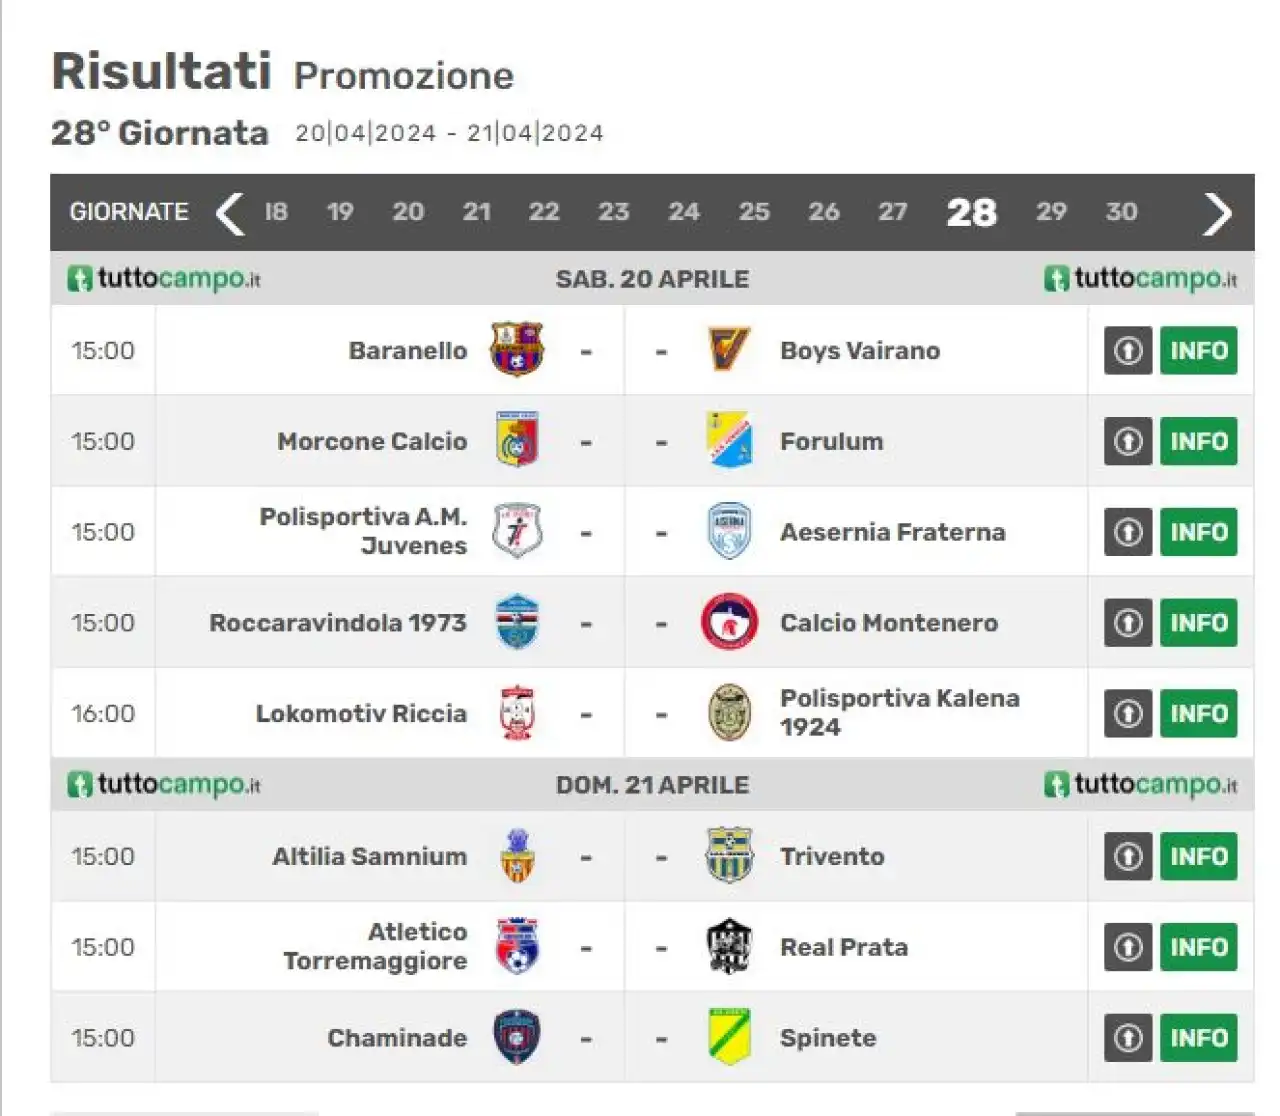Switch to giornata 18
The image size is (1280, 1116).
pyautogui.click(x=276, y=211)
